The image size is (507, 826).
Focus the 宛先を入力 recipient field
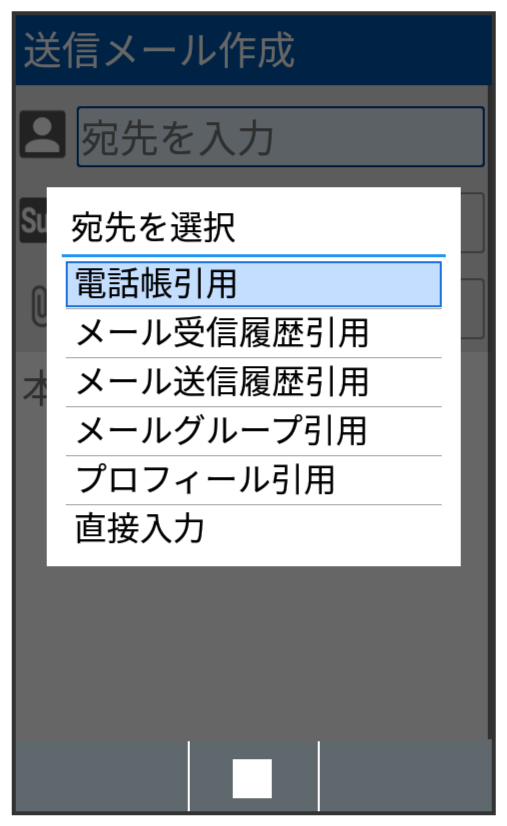pos(280,137)
